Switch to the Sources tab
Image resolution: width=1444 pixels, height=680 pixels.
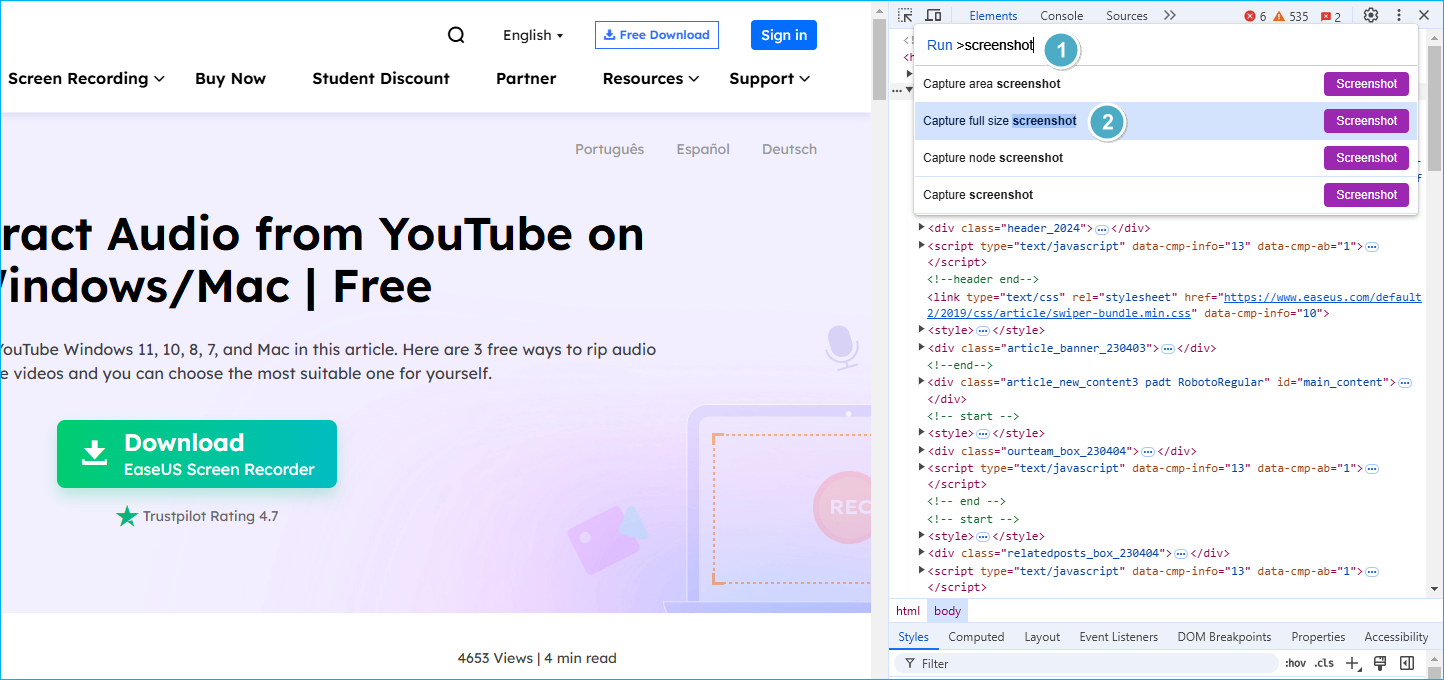click(x=1127, y=16)
